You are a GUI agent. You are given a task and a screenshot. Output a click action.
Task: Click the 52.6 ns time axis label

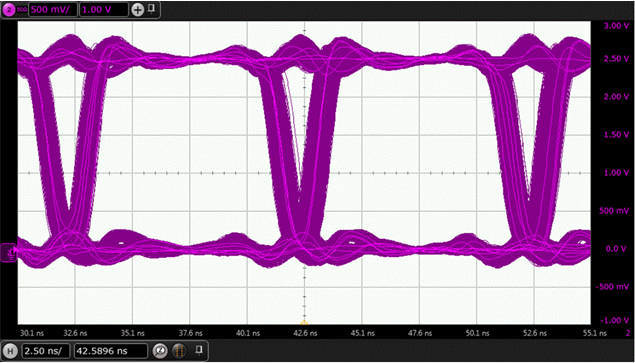535,333
